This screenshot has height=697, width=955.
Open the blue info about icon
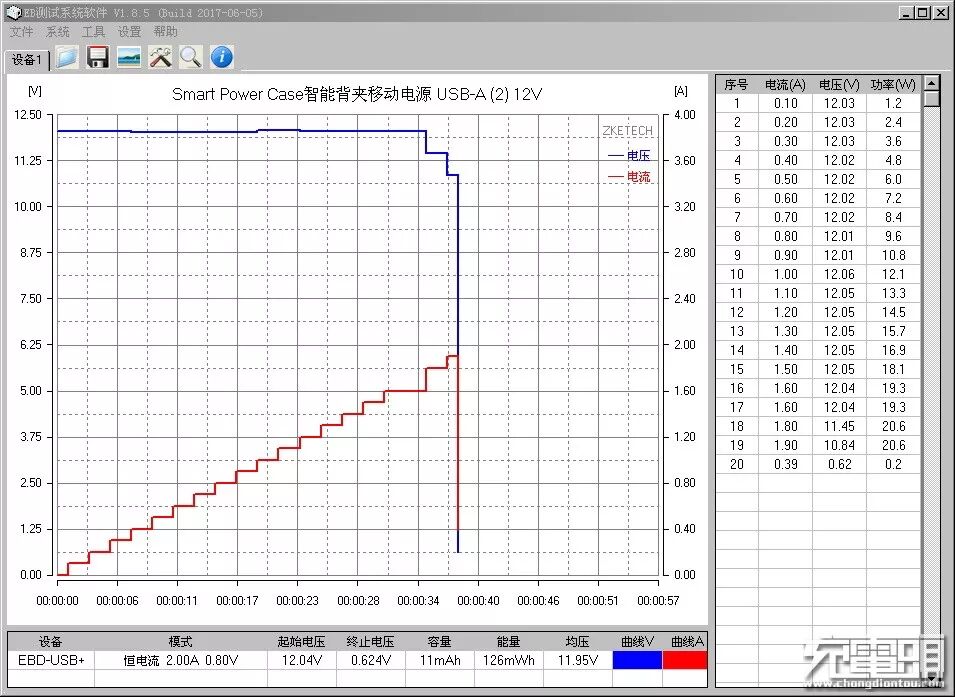click(222, 57)
